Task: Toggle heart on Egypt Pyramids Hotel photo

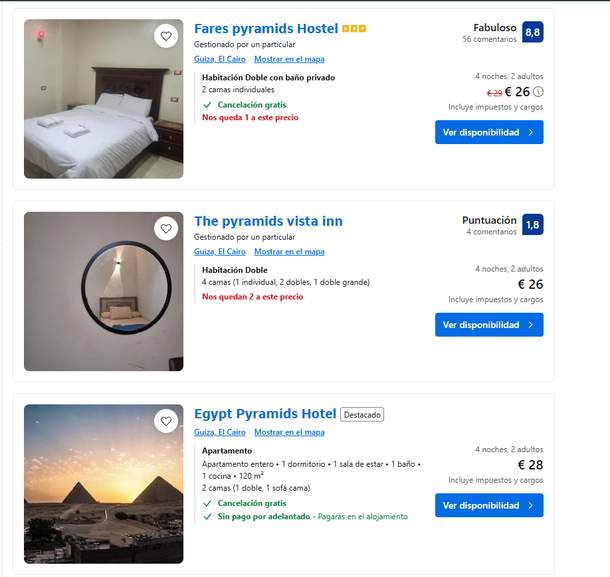Action: tap(166, 421)
